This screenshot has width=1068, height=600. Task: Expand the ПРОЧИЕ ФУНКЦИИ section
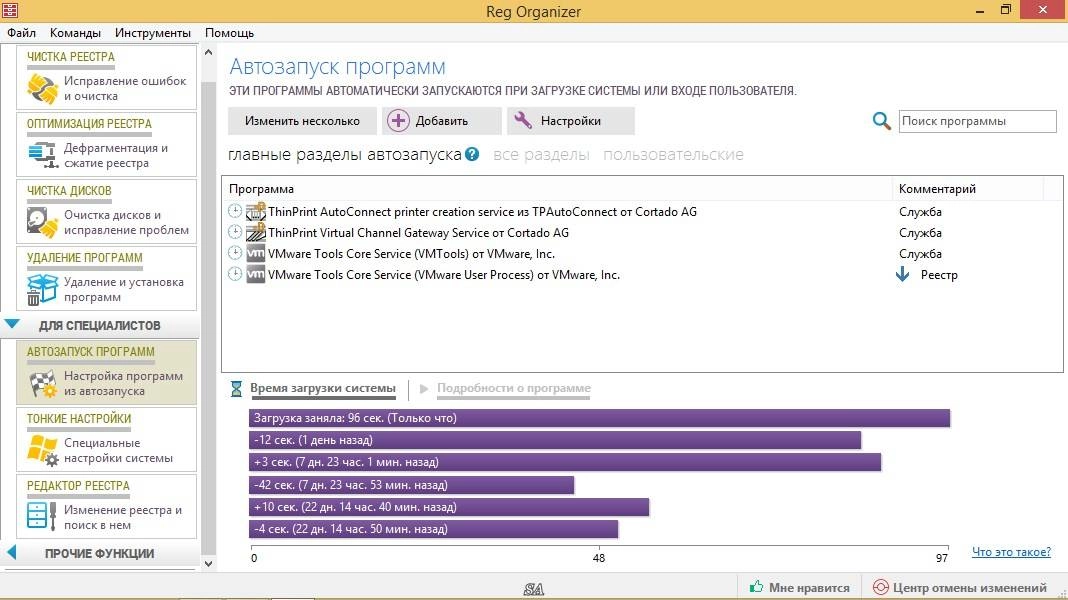tap(11, 552)
